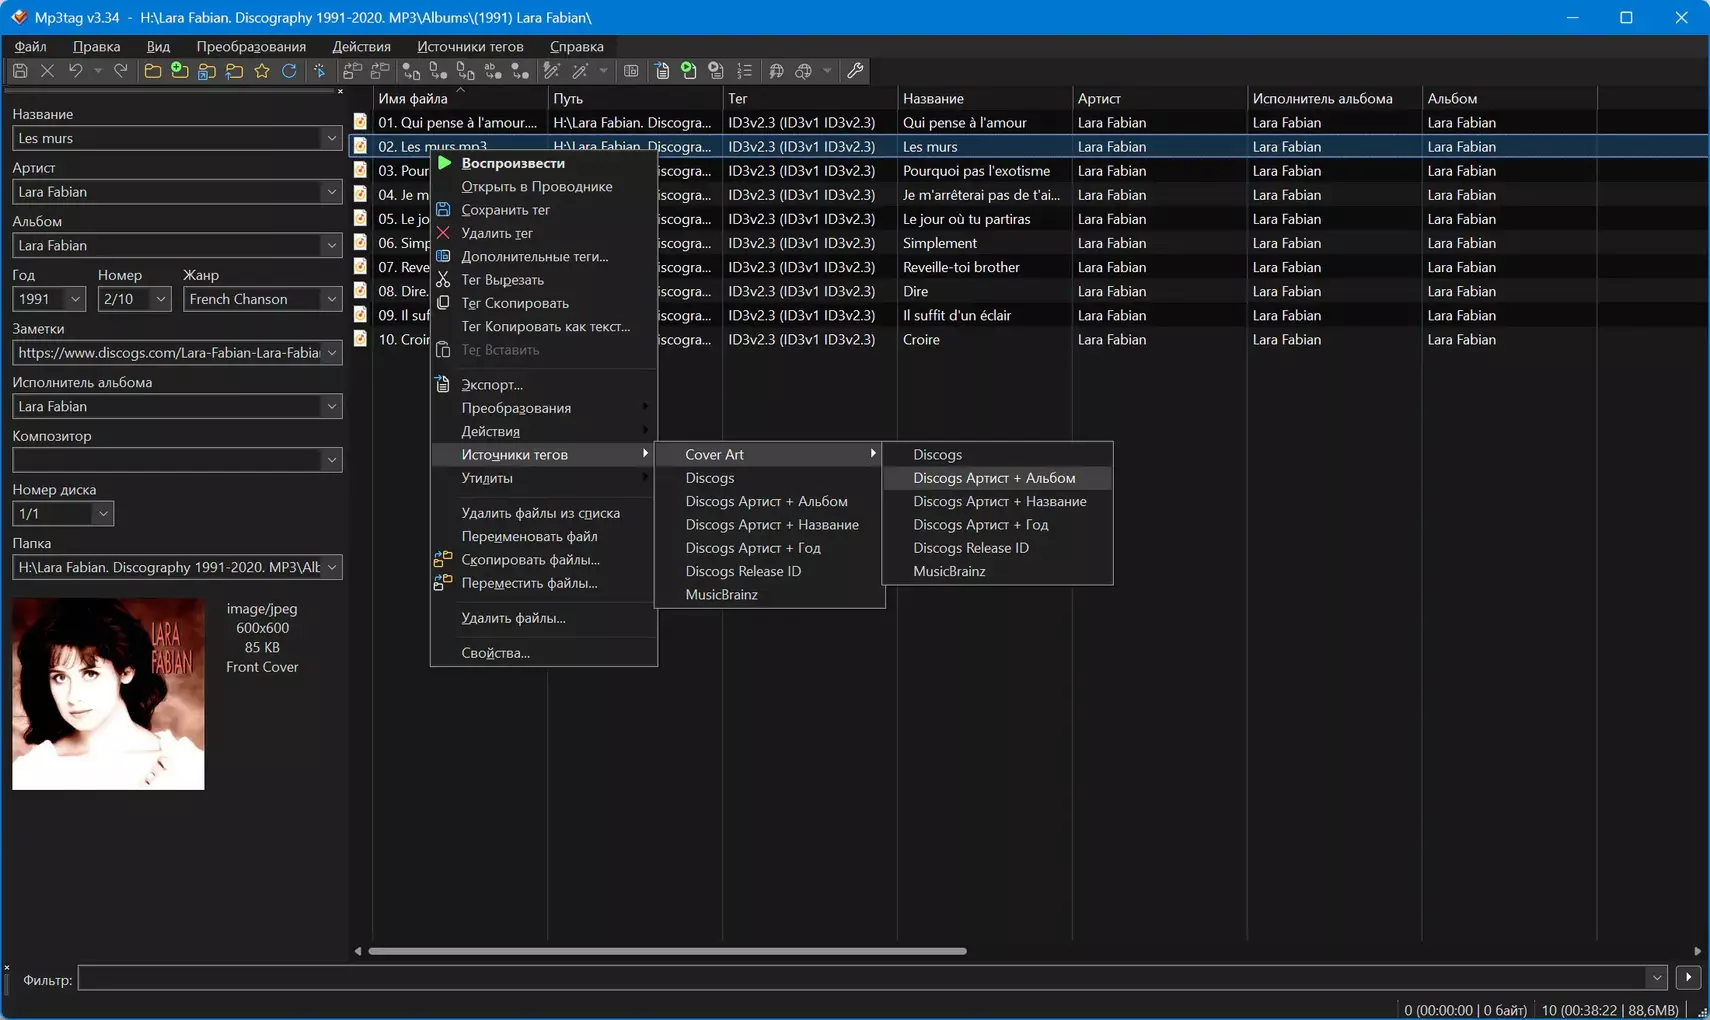Viewport: 1710px width, 1020px height.
Task: Click the Change directory folder icon
Action: click(x=152, y=71)
